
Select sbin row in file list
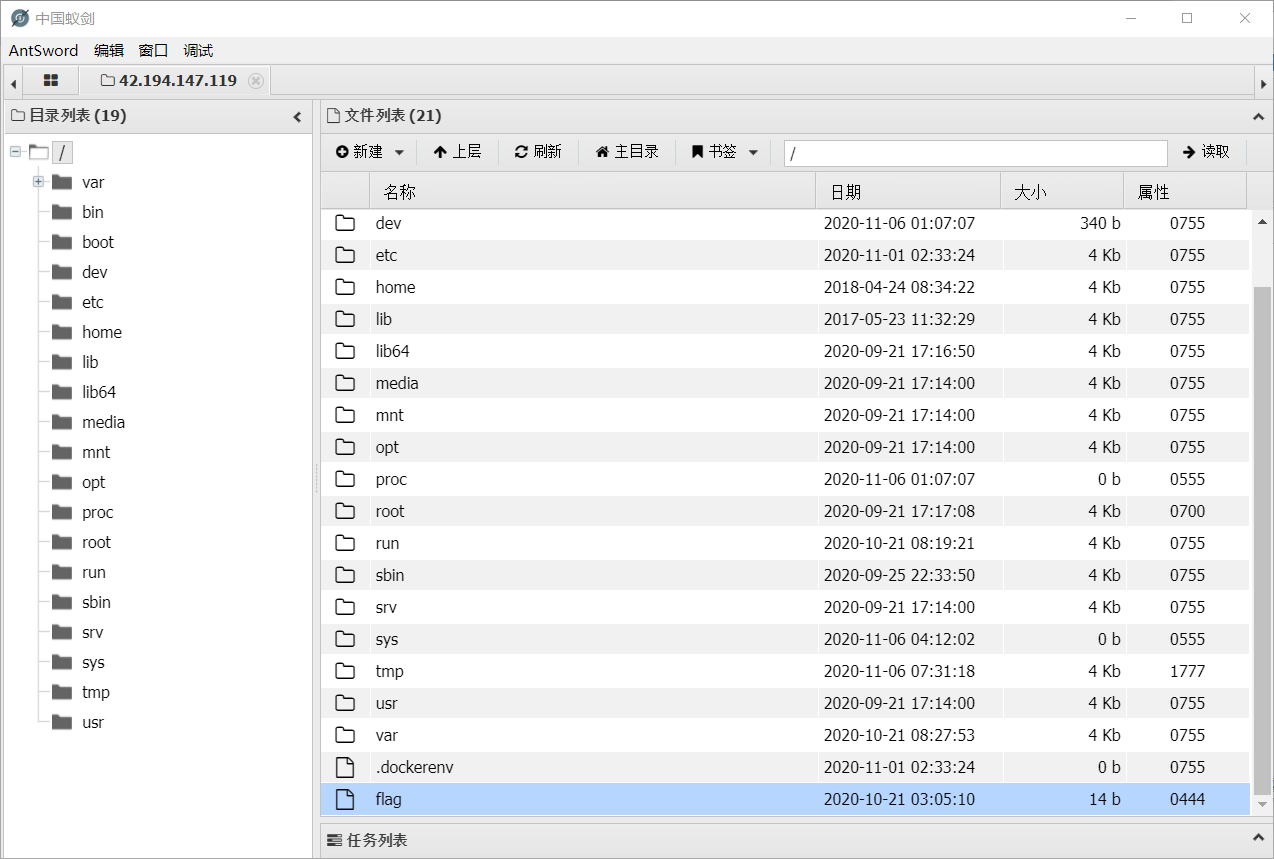(x=785, y=575)
